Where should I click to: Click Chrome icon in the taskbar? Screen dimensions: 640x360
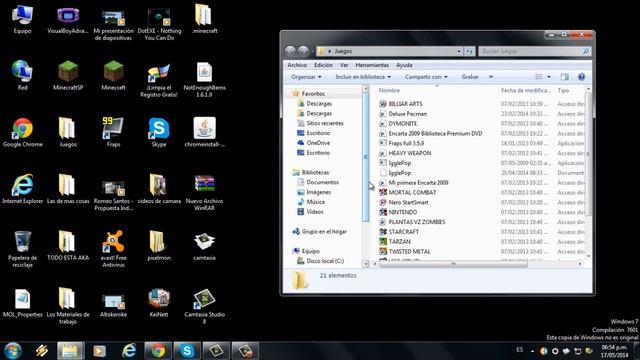tap(158, 351)
